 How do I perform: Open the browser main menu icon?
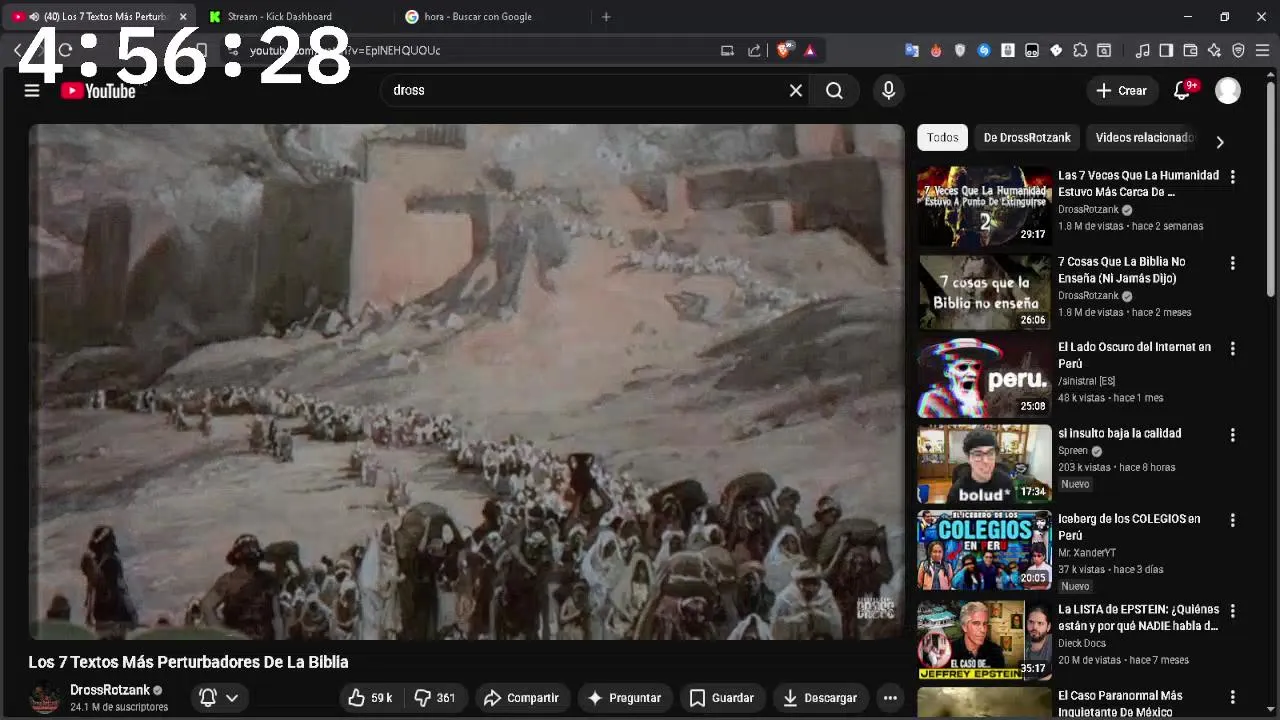coord(1262,50)
